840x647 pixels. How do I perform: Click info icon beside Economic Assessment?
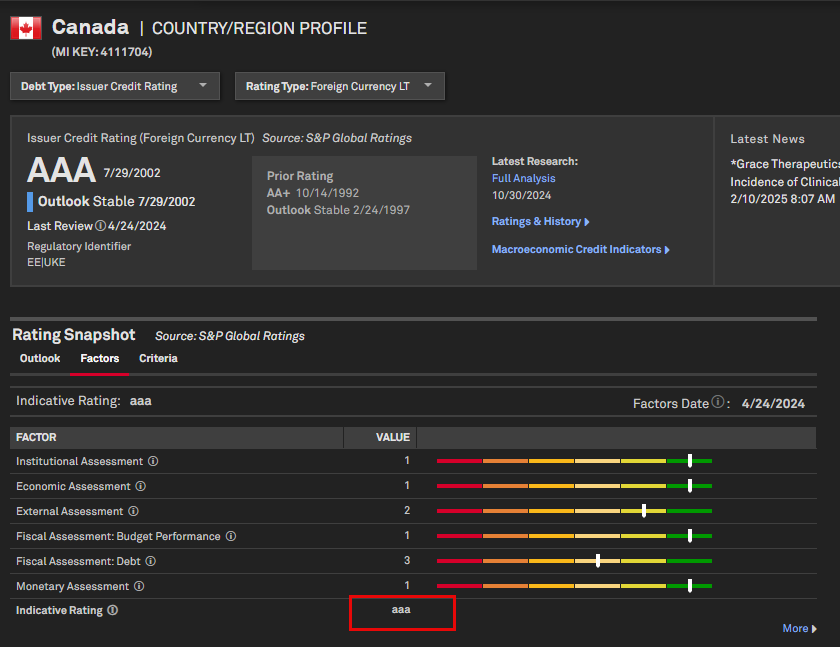pyautogui.click(x=141, y=486)
